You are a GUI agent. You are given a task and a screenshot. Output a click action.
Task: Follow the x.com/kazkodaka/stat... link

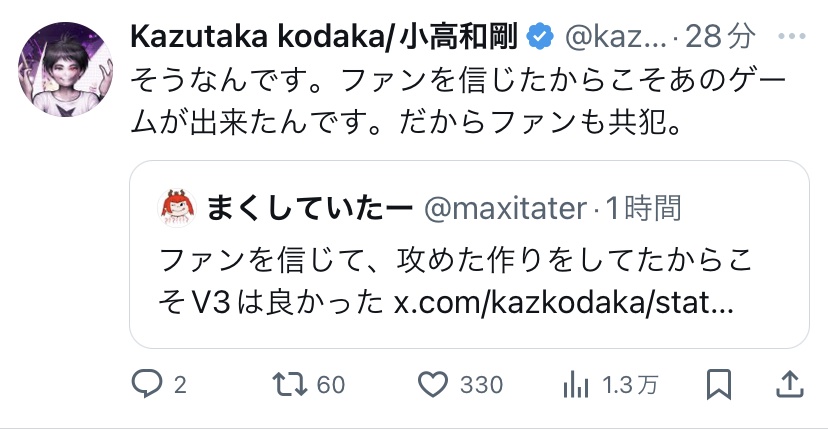tap(565, 300)
